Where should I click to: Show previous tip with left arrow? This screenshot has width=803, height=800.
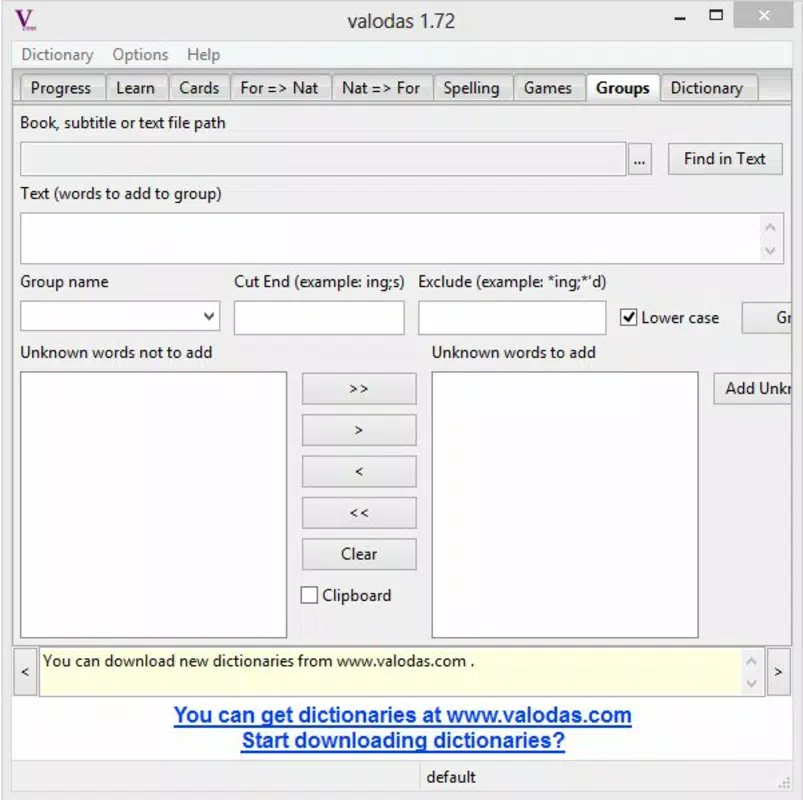(x=25, y=671)
